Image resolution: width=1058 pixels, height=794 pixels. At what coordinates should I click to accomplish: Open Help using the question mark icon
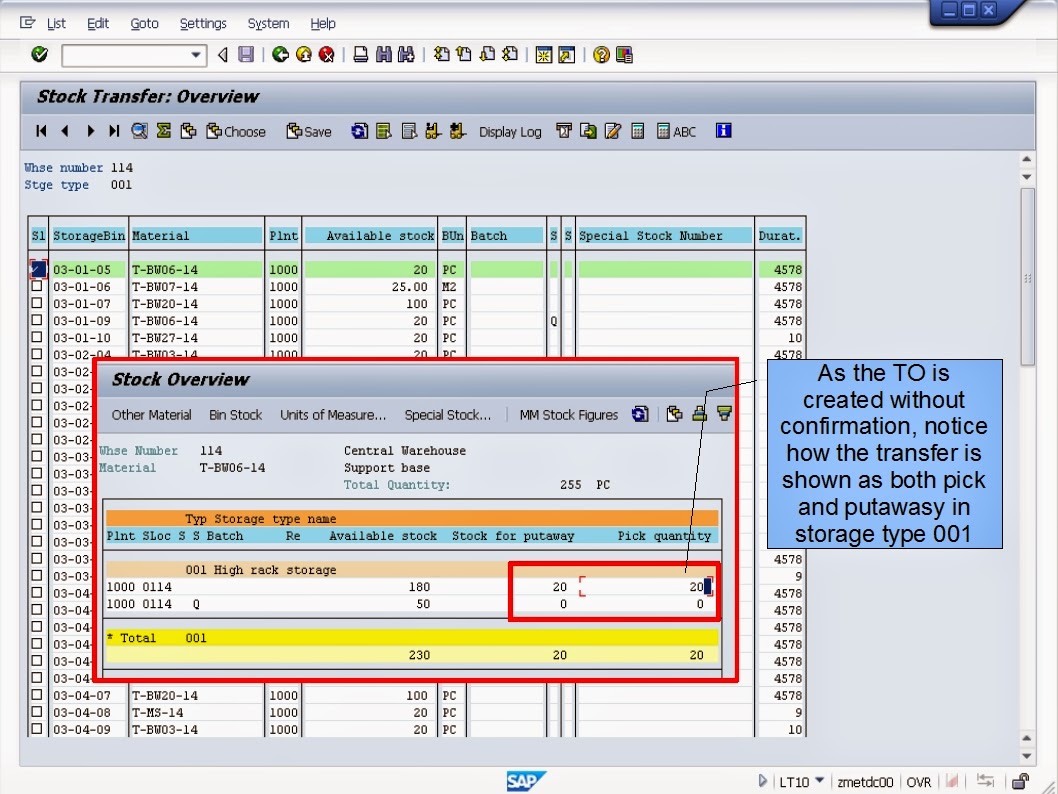(x=600, y=55)
